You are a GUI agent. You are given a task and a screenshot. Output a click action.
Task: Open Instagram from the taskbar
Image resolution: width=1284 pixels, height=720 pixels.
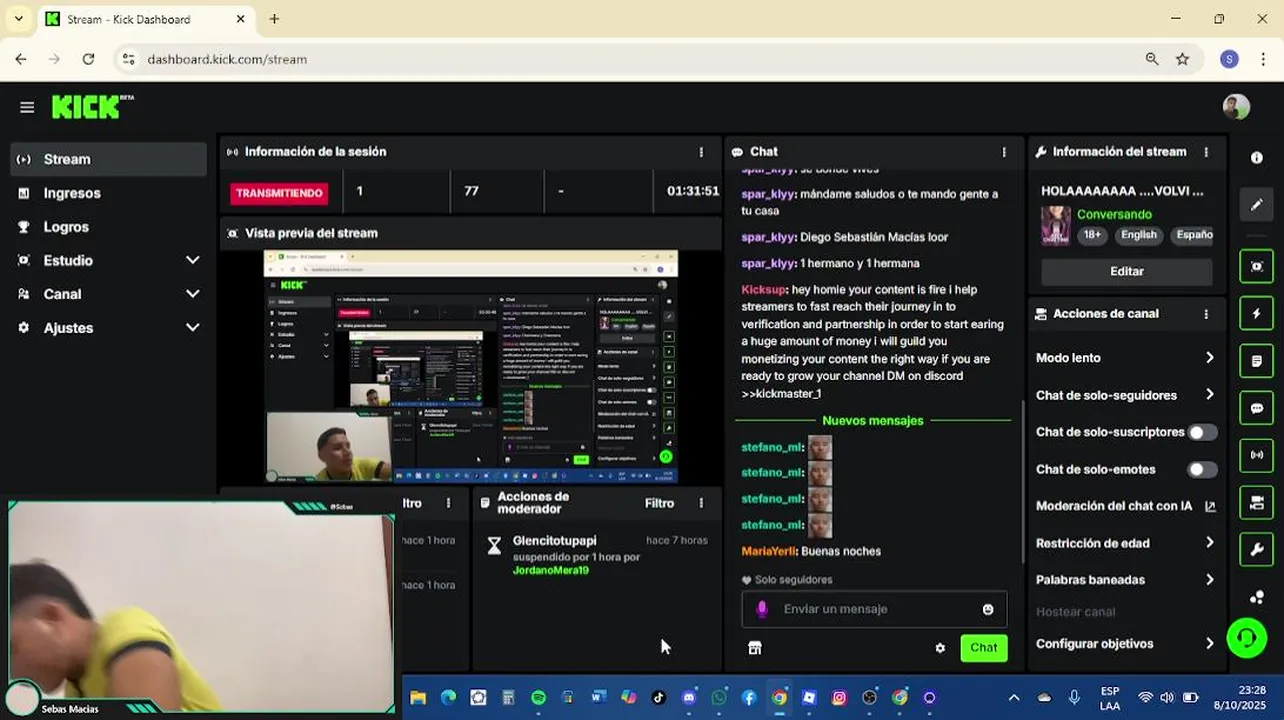pos(839,698)
